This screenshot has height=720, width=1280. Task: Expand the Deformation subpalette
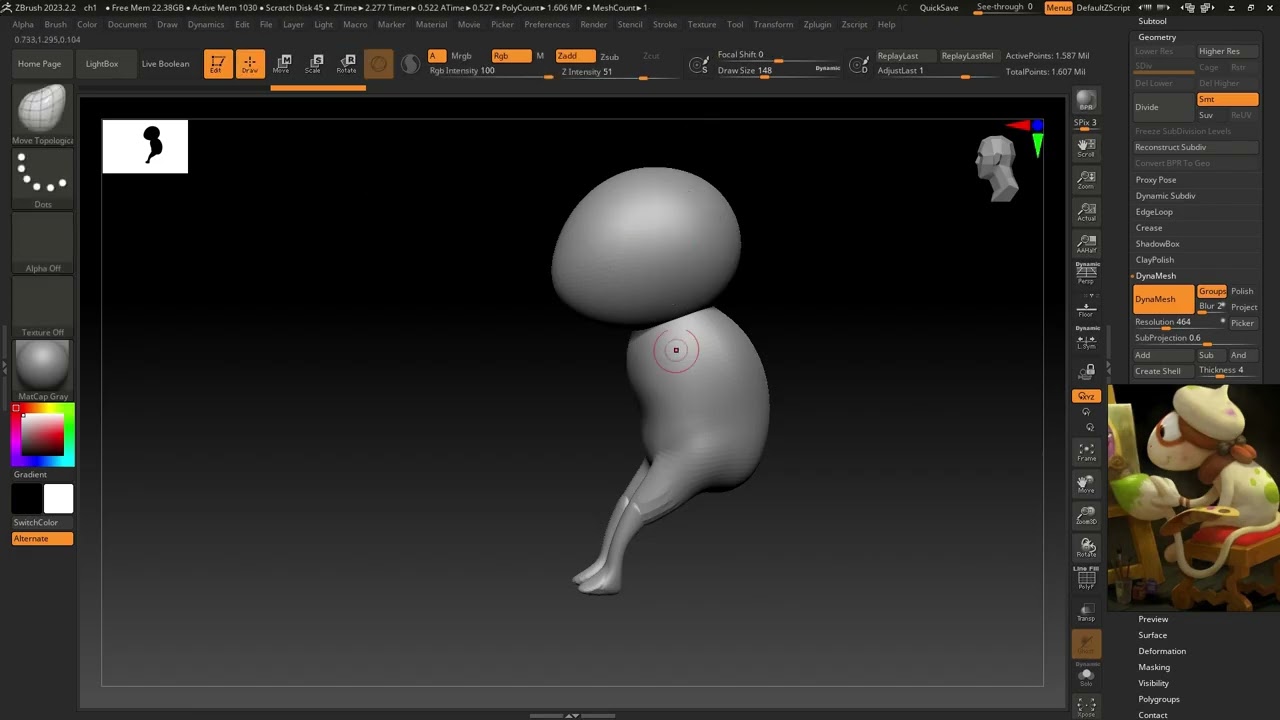tap(1161, 651)
